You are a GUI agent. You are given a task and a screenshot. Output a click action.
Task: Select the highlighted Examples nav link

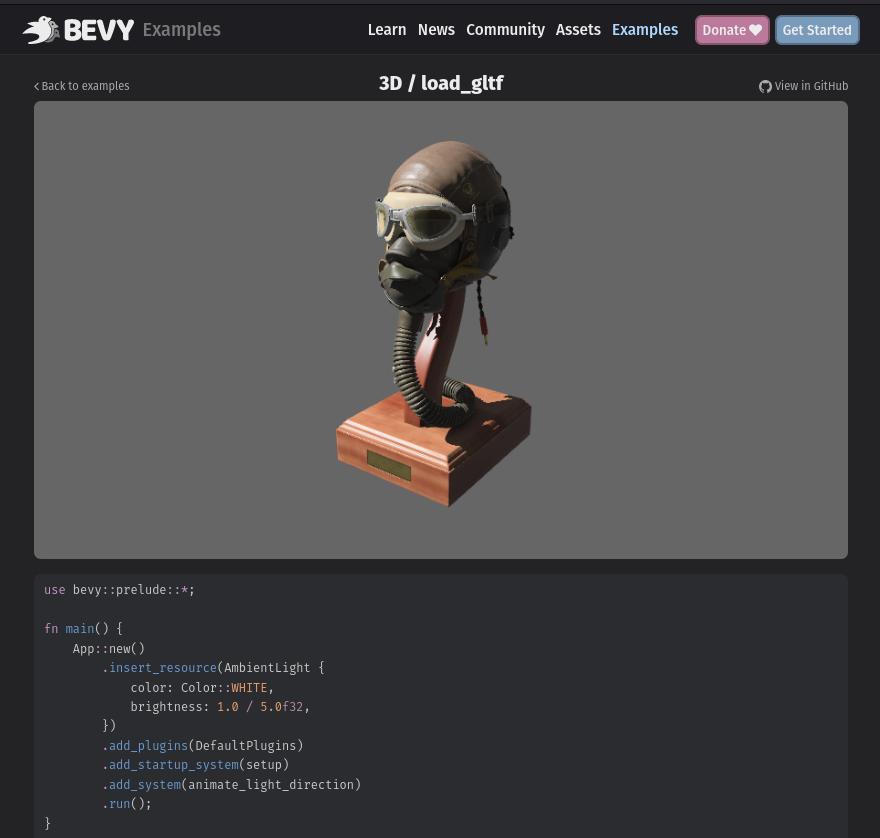644,30
